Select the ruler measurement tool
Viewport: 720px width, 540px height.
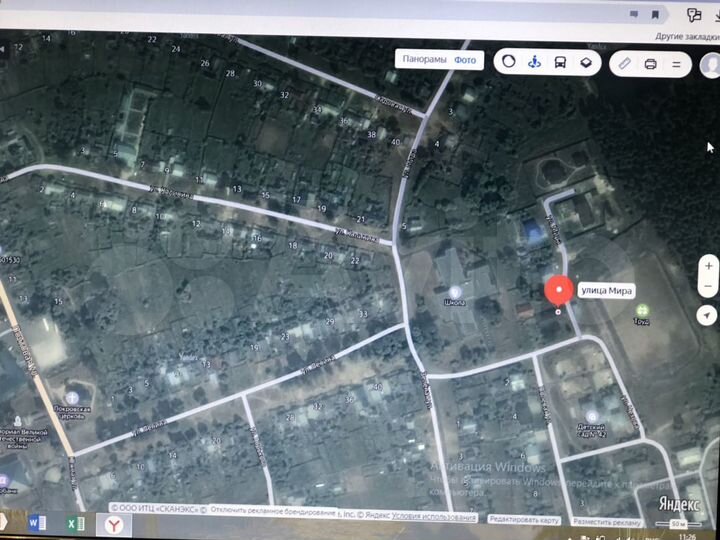pos(624,63)
